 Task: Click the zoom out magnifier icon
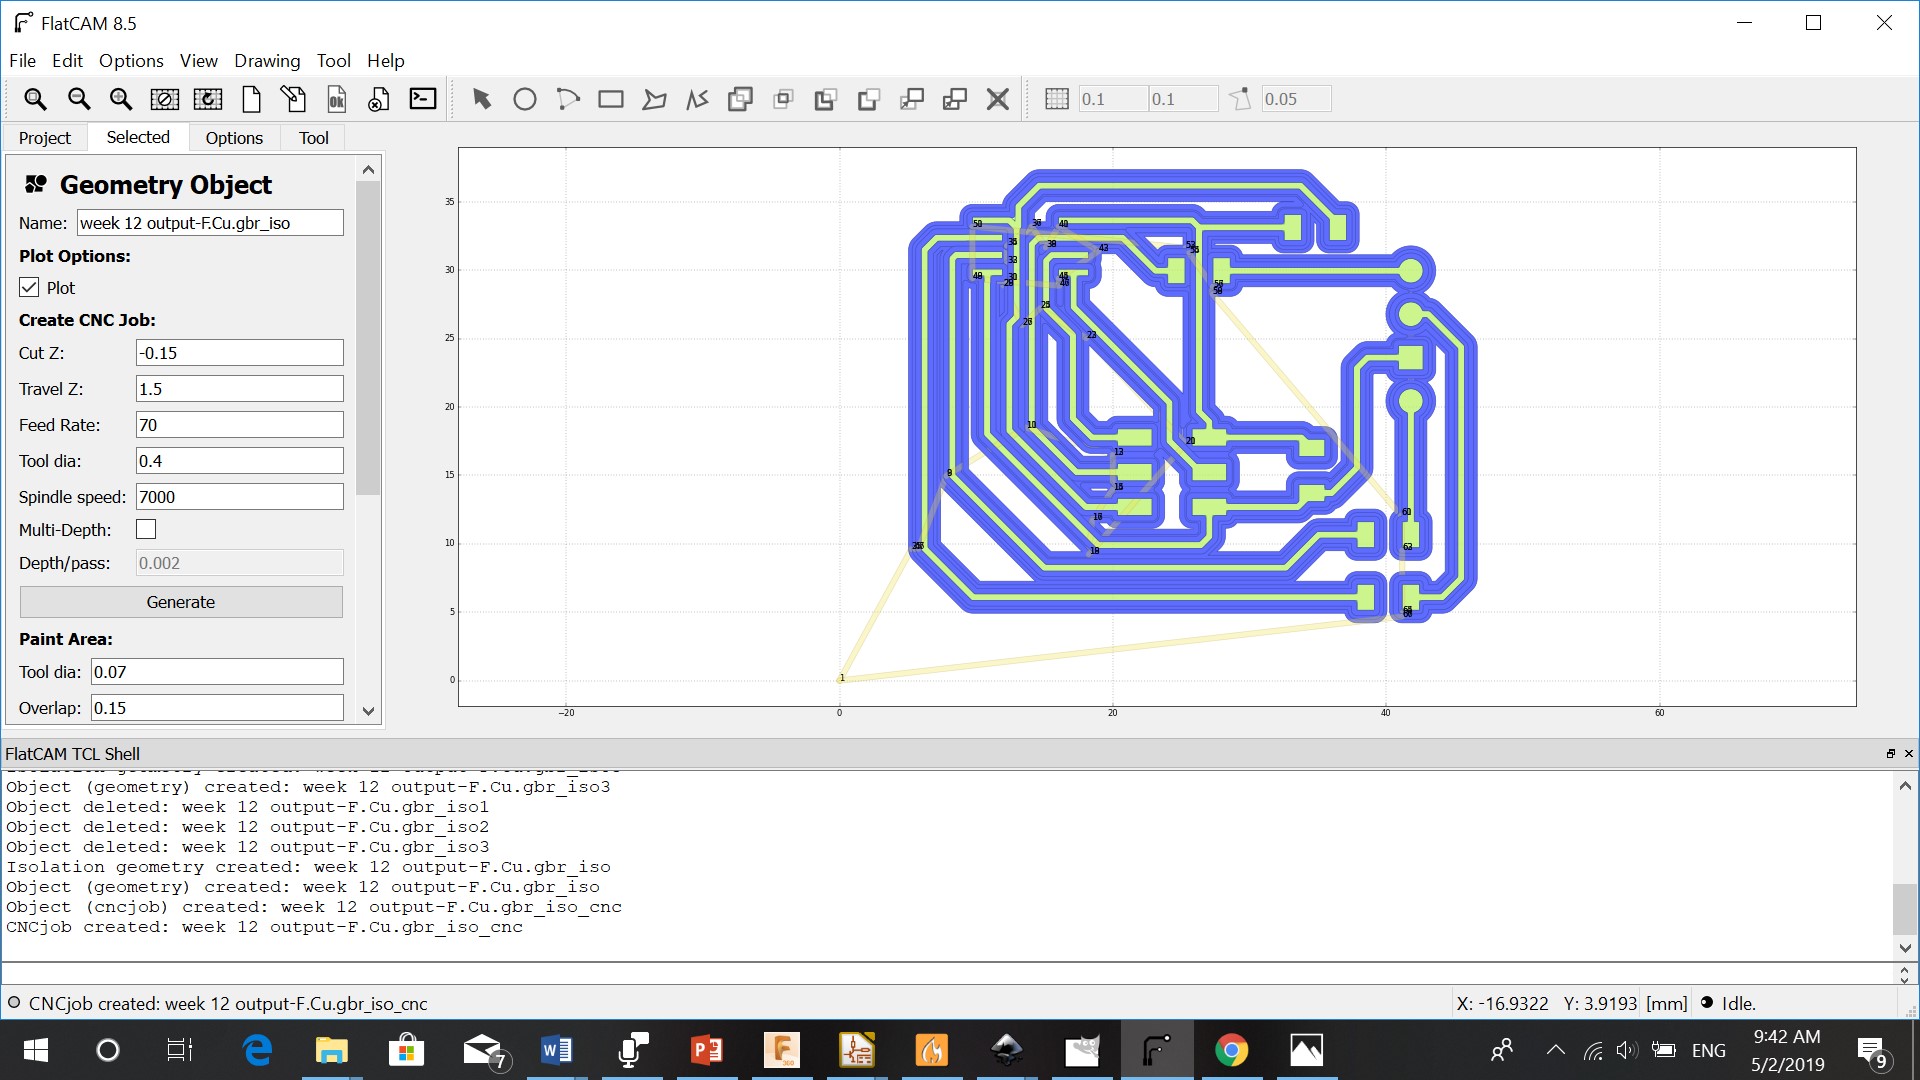pyautogui.click(x=78, y=99)
